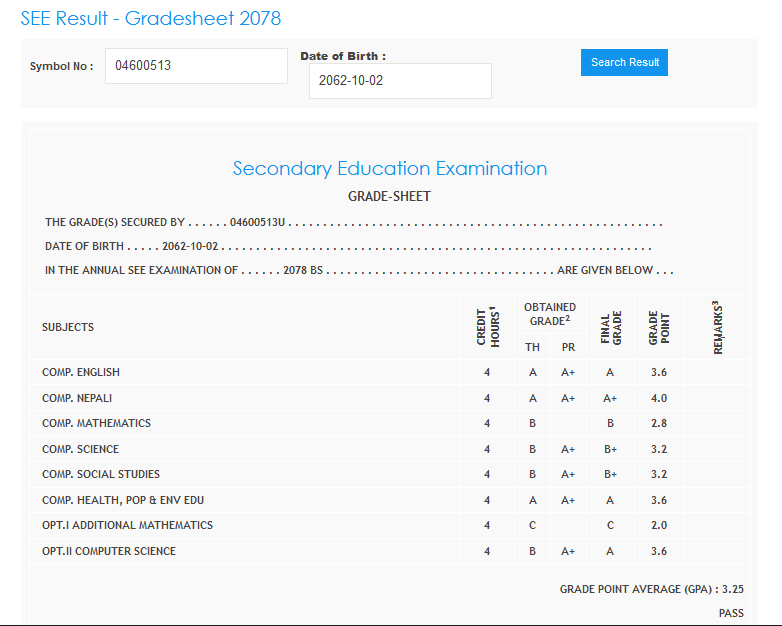The width and height of the screenshot is (782, 626).
Task: Select the OPT.I ADDITIONAL MATHEMATICS row
Action: point(127,525)
